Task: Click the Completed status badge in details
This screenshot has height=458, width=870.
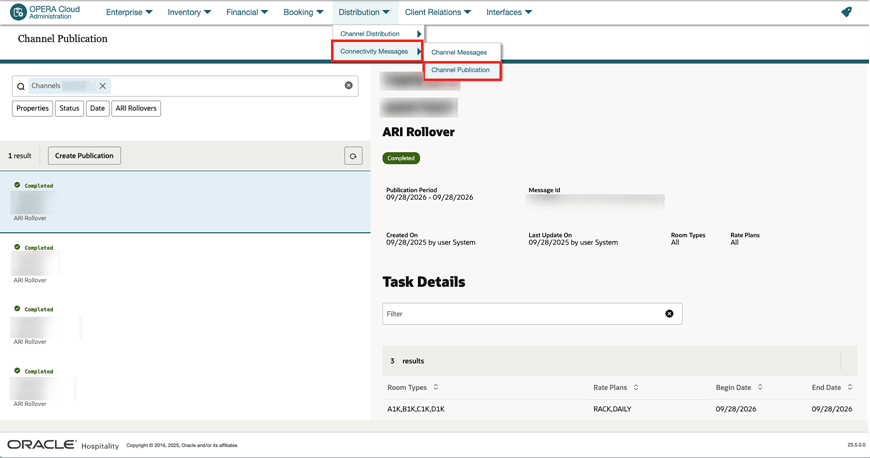Action: coord(401,158)
